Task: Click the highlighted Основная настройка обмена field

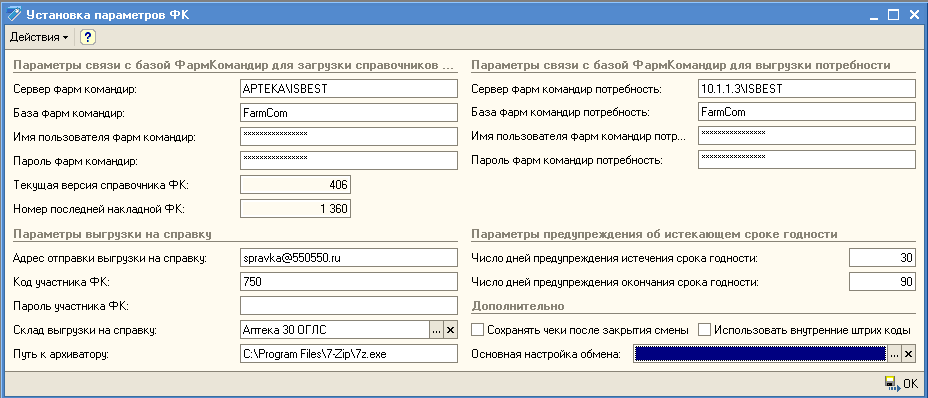Action: coord(761,354)
